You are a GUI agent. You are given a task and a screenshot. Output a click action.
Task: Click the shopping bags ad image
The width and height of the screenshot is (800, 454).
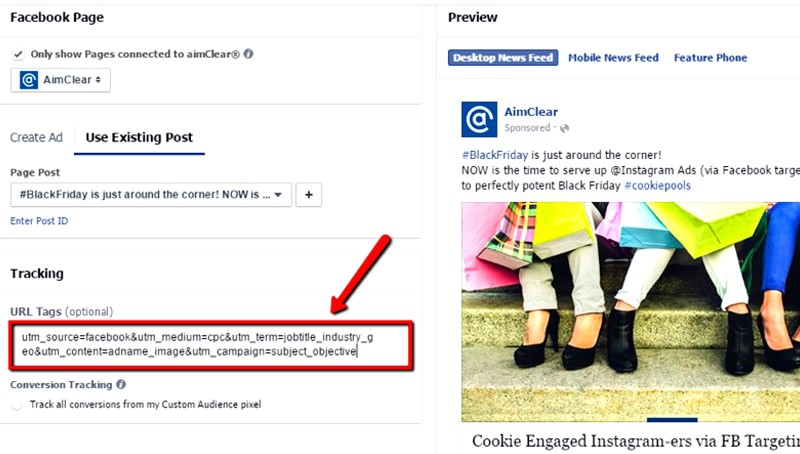pos(631,312)
